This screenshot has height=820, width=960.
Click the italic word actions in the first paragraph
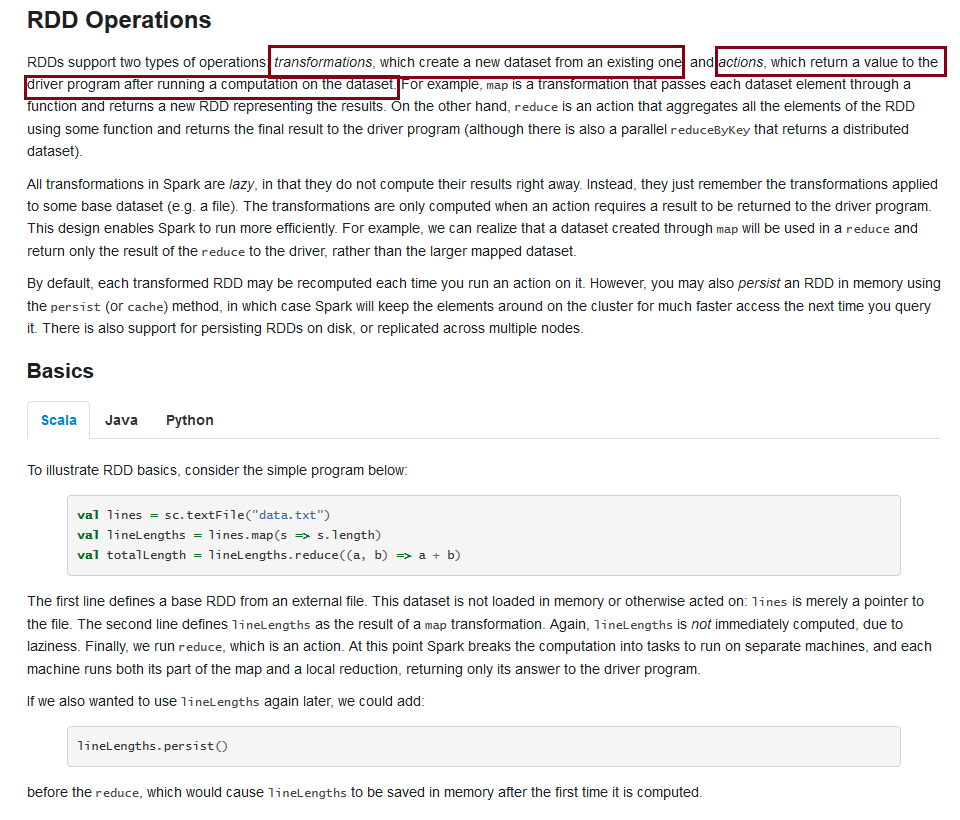pos(742,62)
